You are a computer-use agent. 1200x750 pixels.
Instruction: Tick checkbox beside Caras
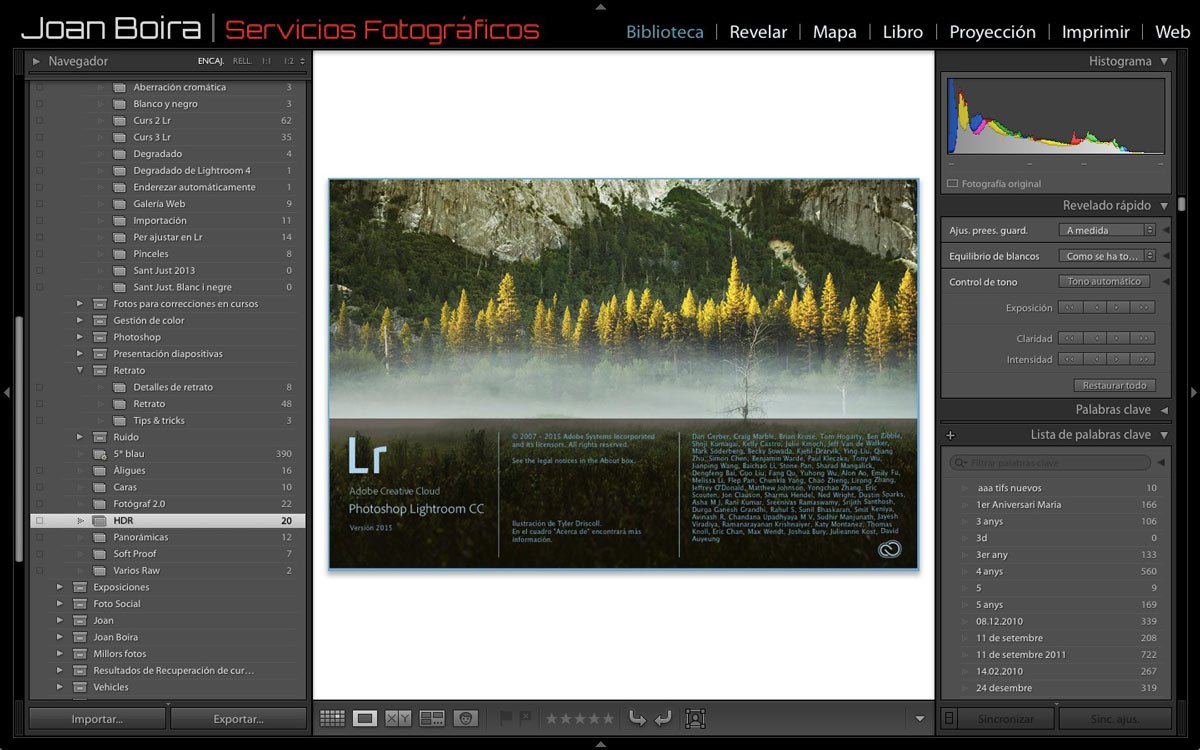[x=39, y=488]
